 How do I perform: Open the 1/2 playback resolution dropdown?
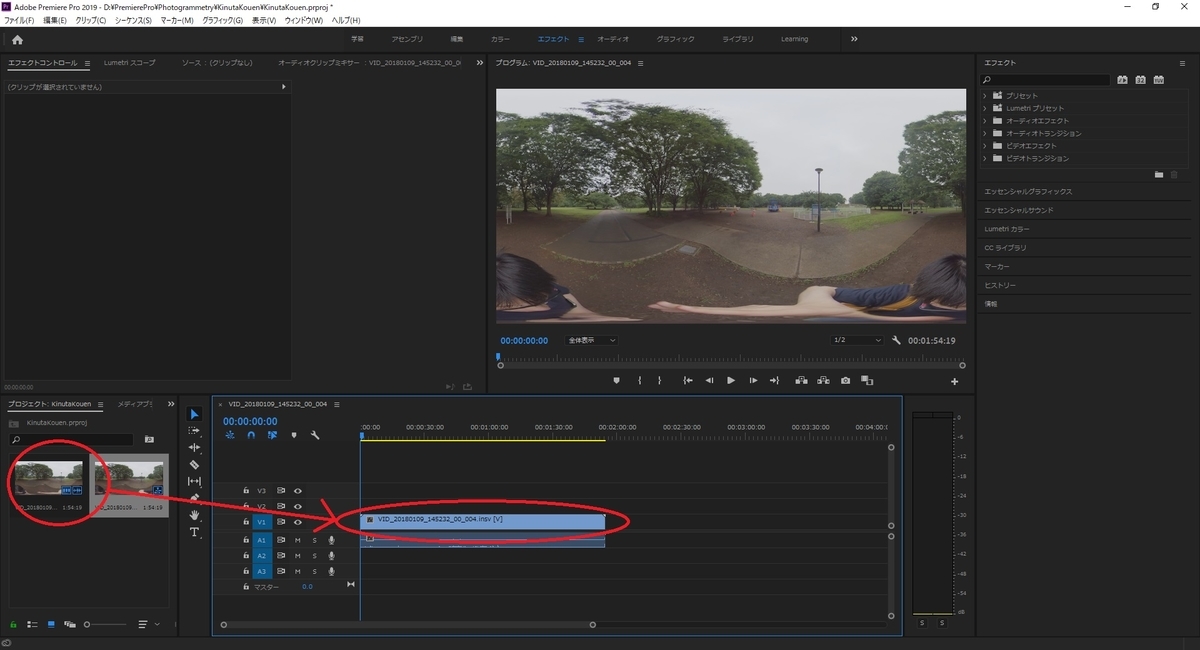[x=857, y=340]
